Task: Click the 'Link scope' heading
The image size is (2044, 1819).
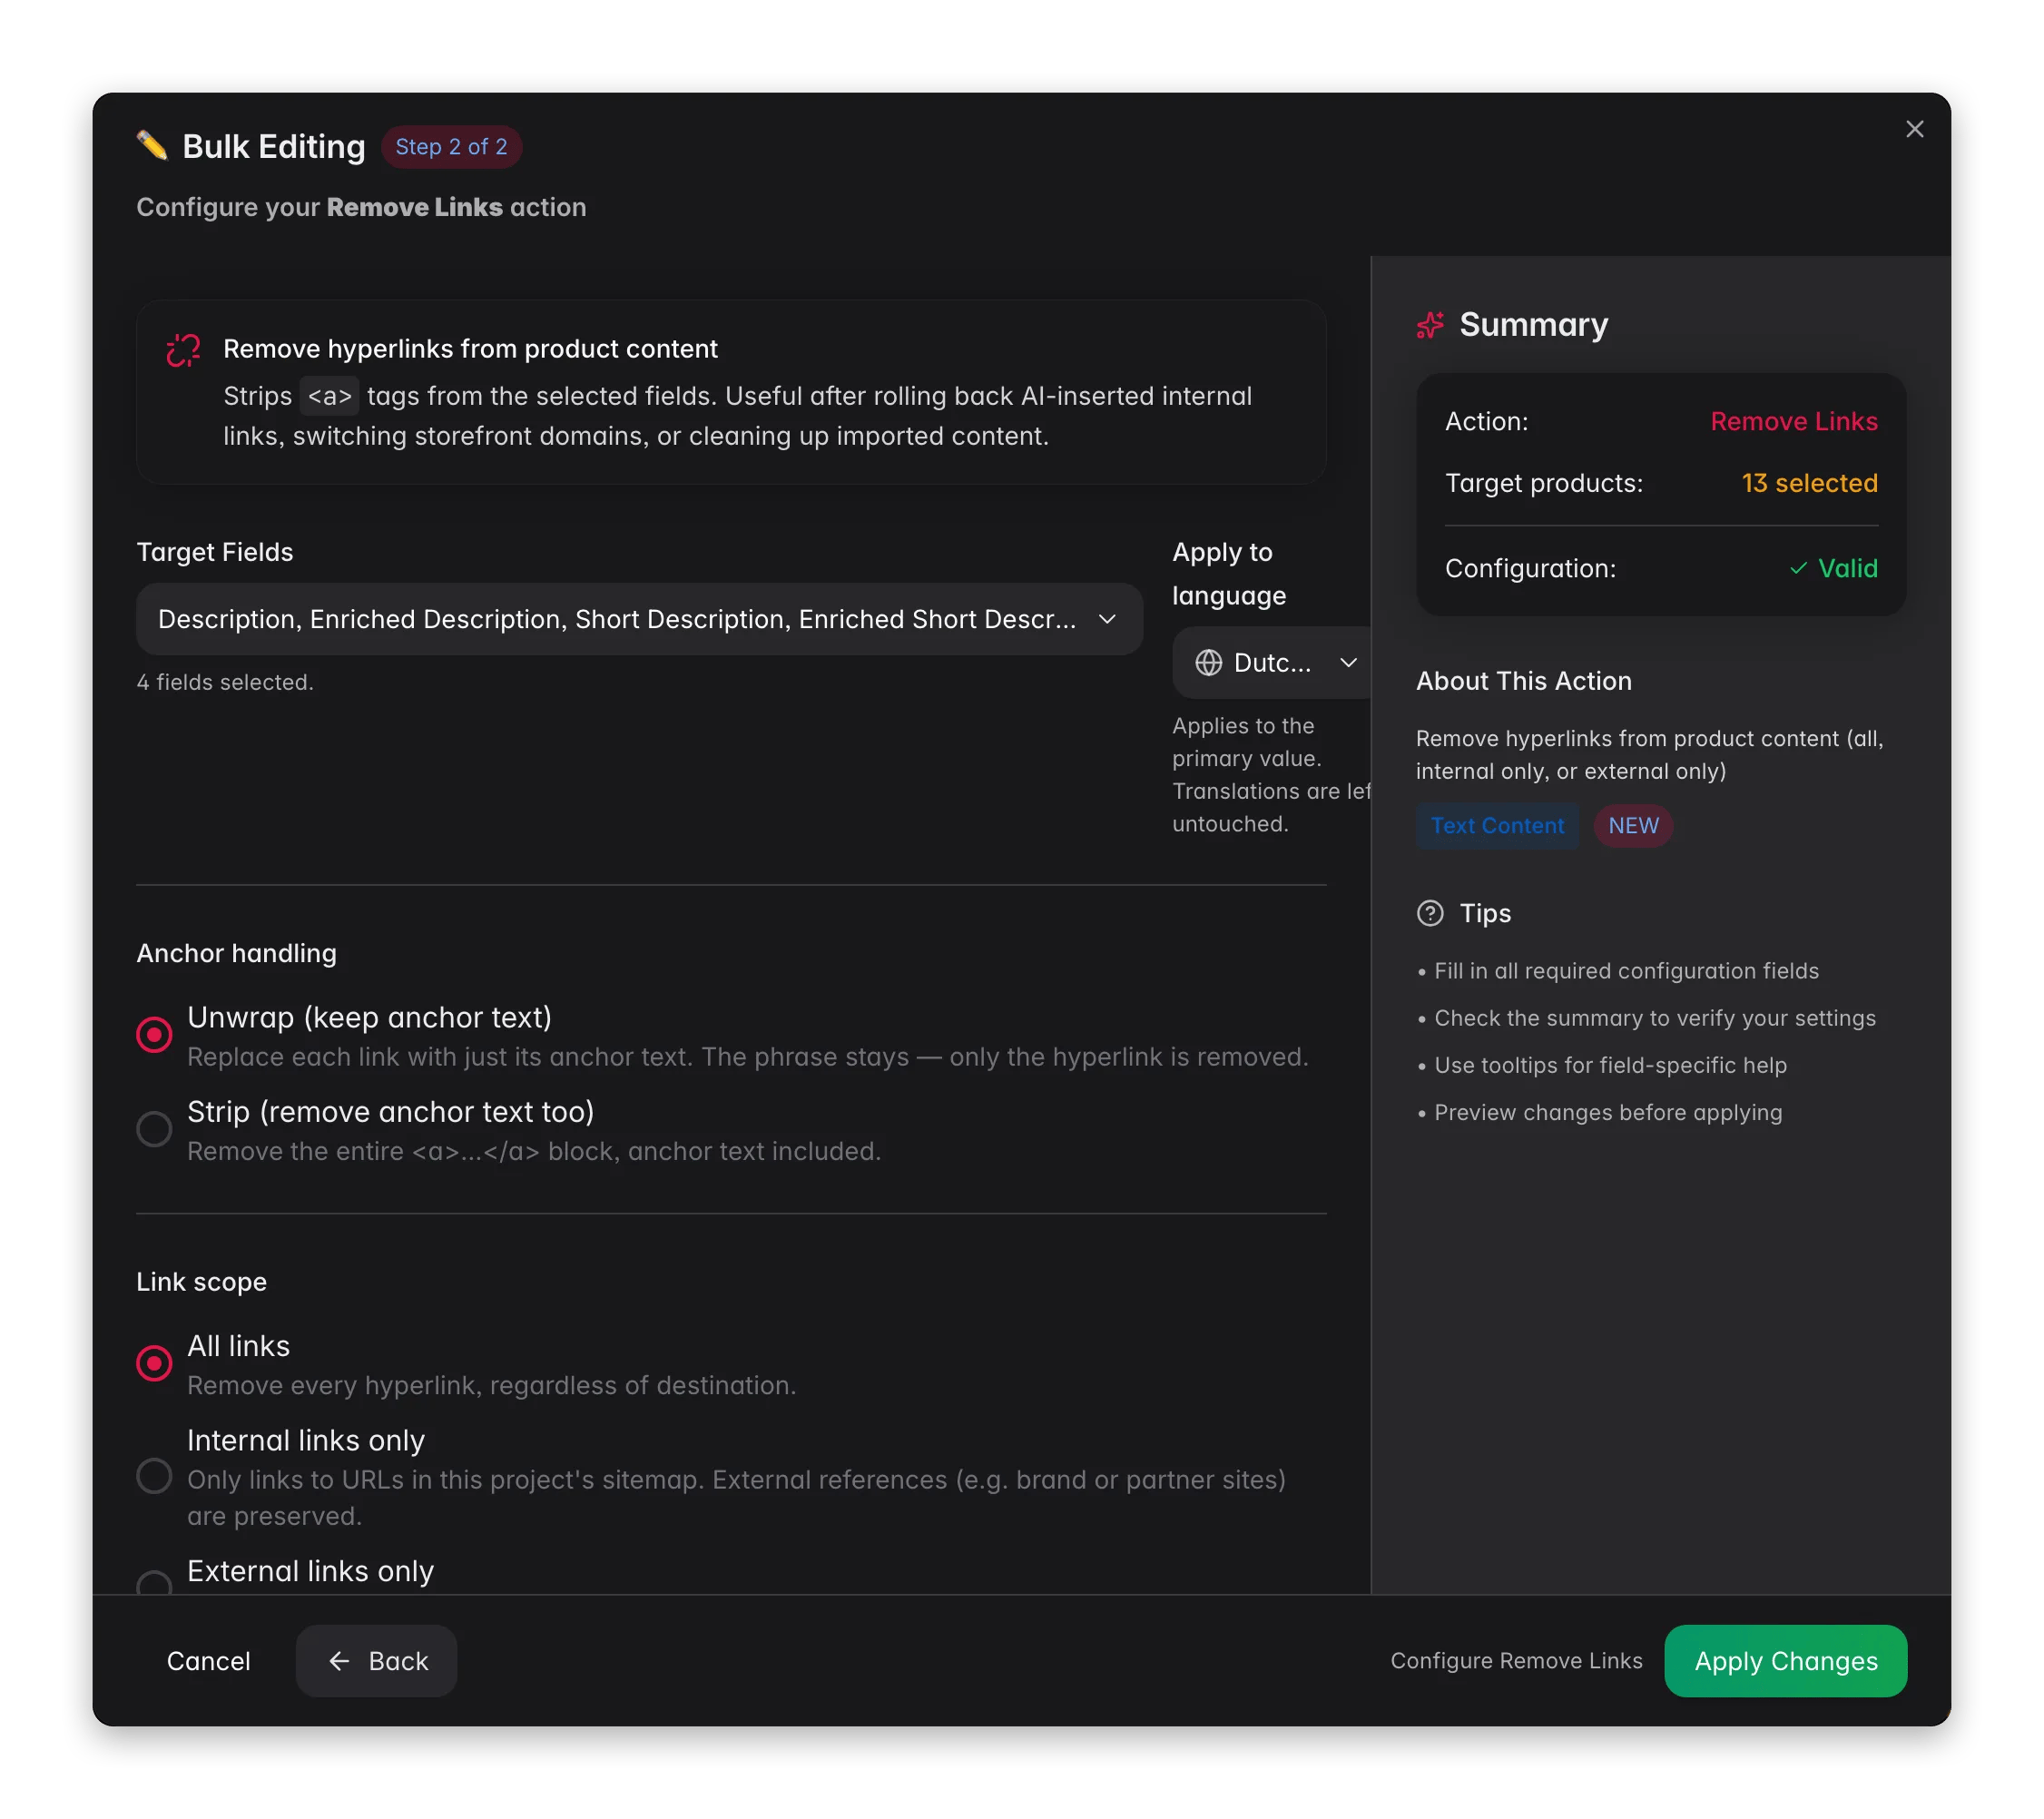Action: coord(201,1281)
